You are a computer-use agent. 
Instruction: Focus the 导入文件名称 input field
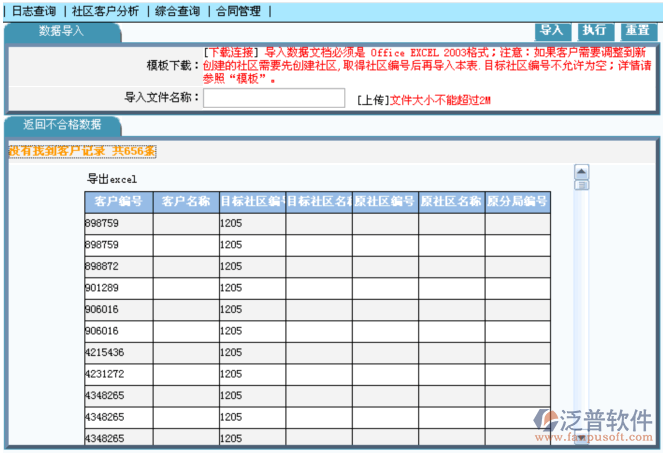tap(273, 98)
